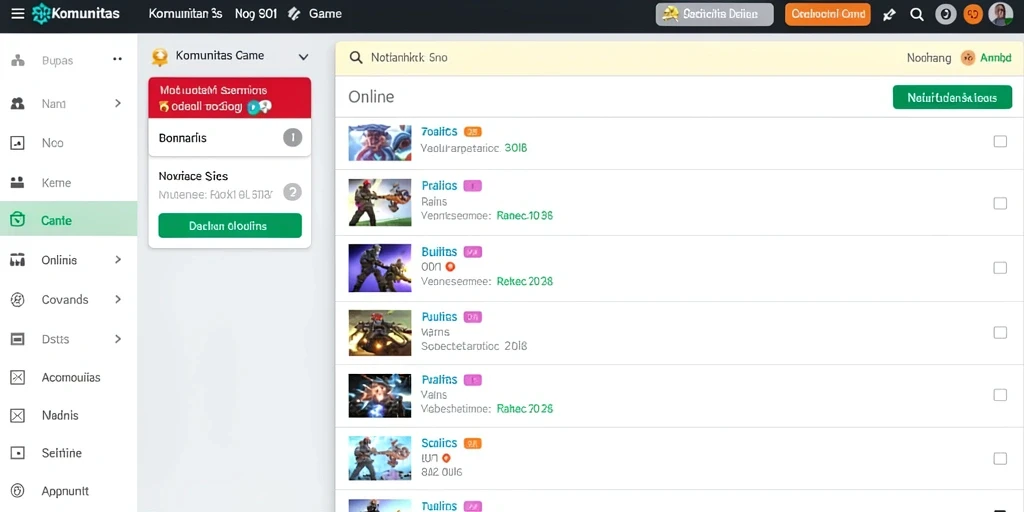Open the Komunitan 3s top nav item
The height and width of the screenshot is (512, 1024).
coord(185,14)
